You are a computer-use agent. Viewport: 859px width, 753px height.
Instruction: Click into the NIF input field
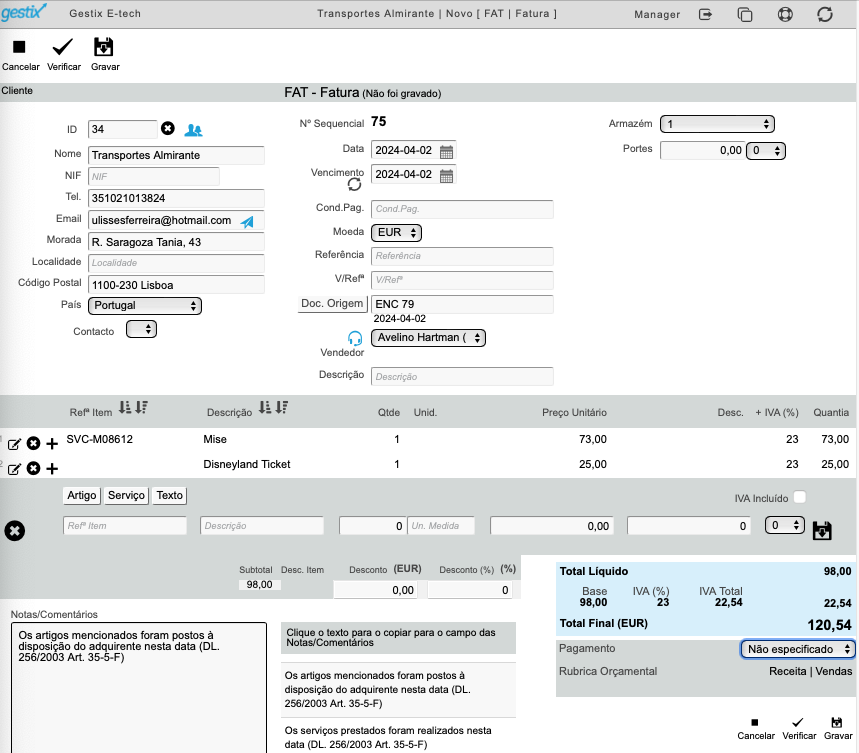[153, 177]
